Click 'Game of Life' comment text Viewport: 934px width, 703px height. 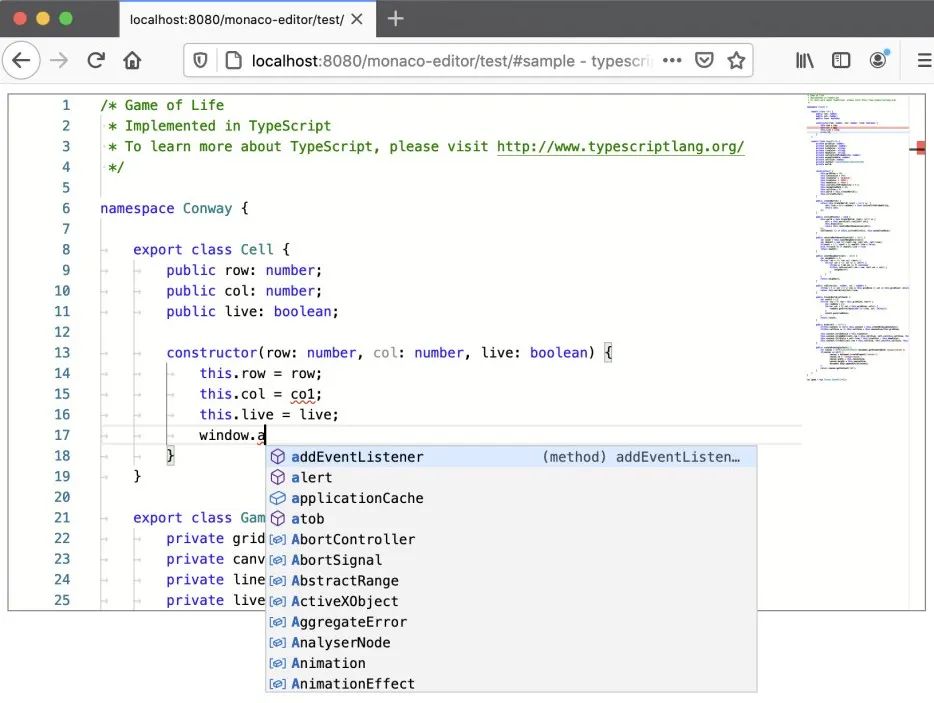(x=174, y=105)
